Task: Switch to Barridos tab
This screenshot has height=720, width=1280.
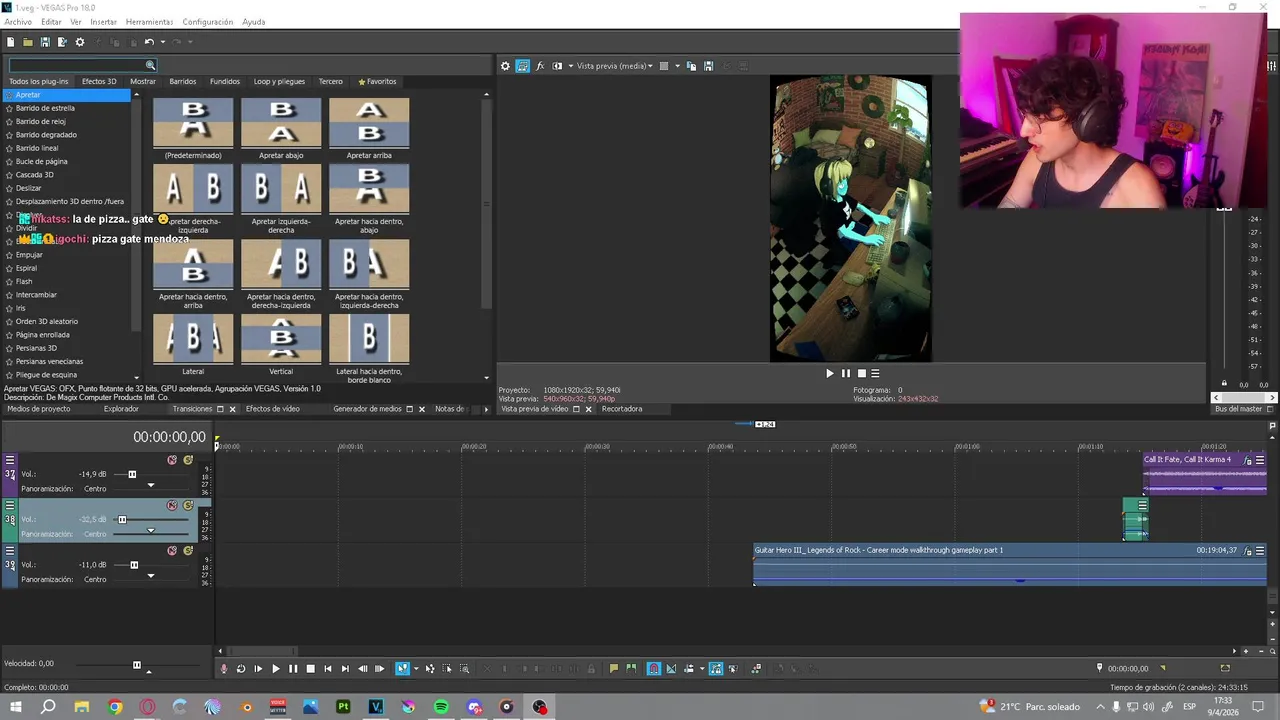Action: pyautogui.click(x=183, y=81)
